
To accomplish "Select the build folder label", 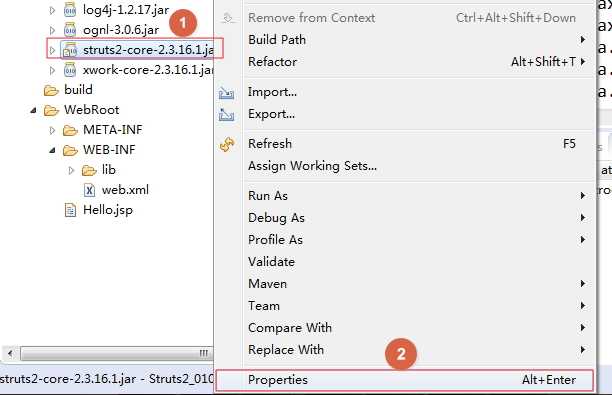I will (78, 90).
